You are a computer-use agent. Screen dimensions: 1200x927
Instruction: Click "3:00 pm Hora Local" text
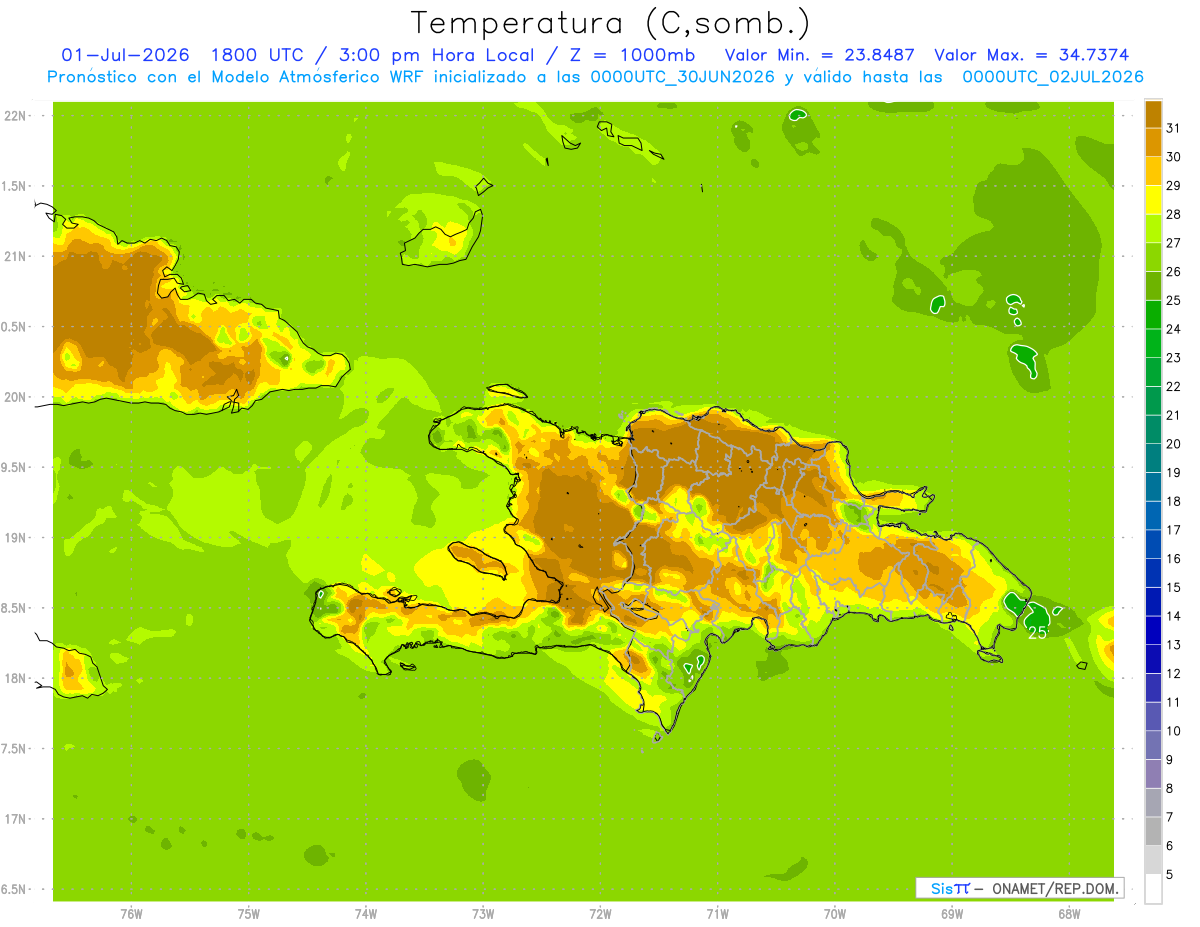433,55
